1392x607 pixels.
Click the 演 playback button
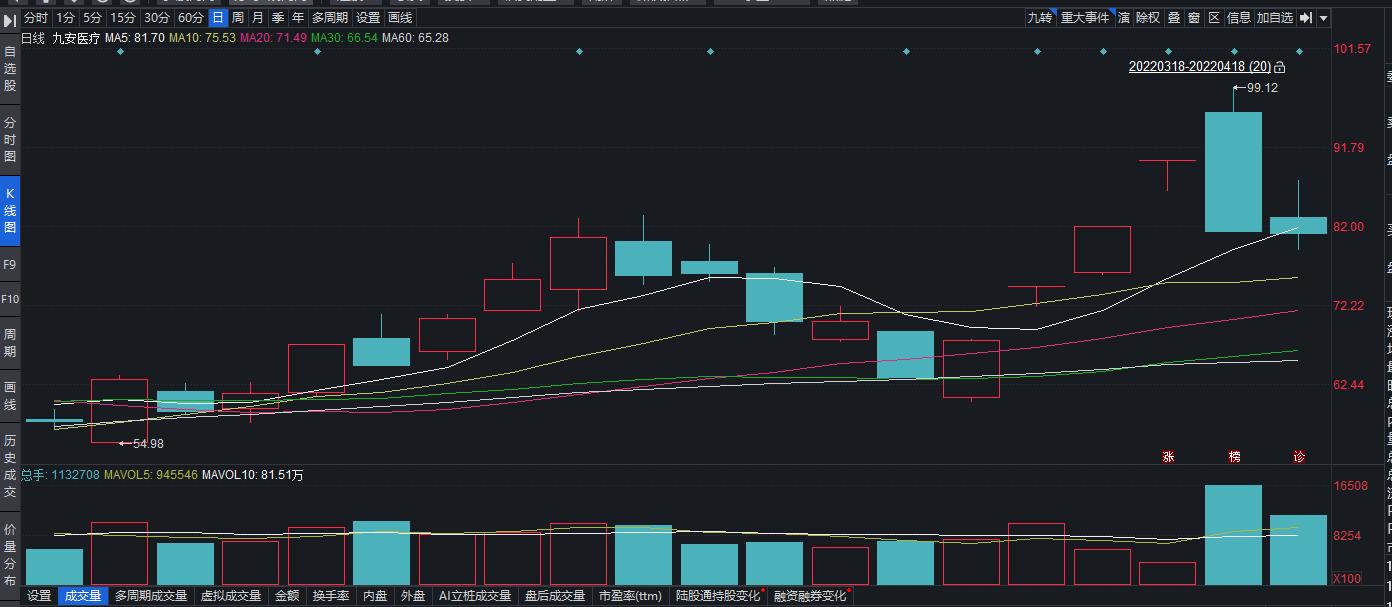pos(1124,18)
